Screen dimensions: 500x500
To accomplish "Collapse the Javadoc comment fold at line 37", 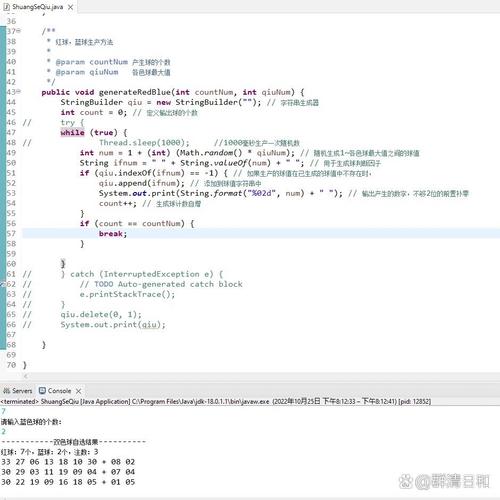I will 19,31.
